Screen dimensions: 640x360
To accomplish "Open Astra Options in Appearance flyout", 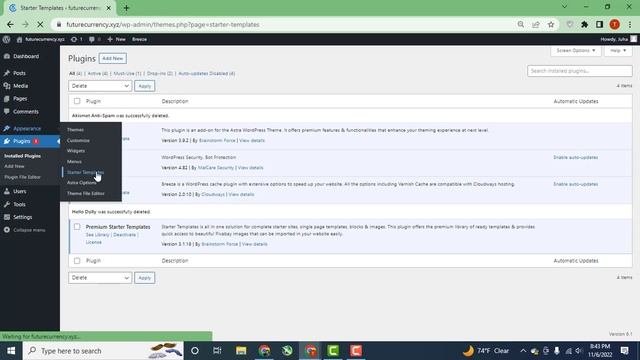I will [x=82, y=182].
